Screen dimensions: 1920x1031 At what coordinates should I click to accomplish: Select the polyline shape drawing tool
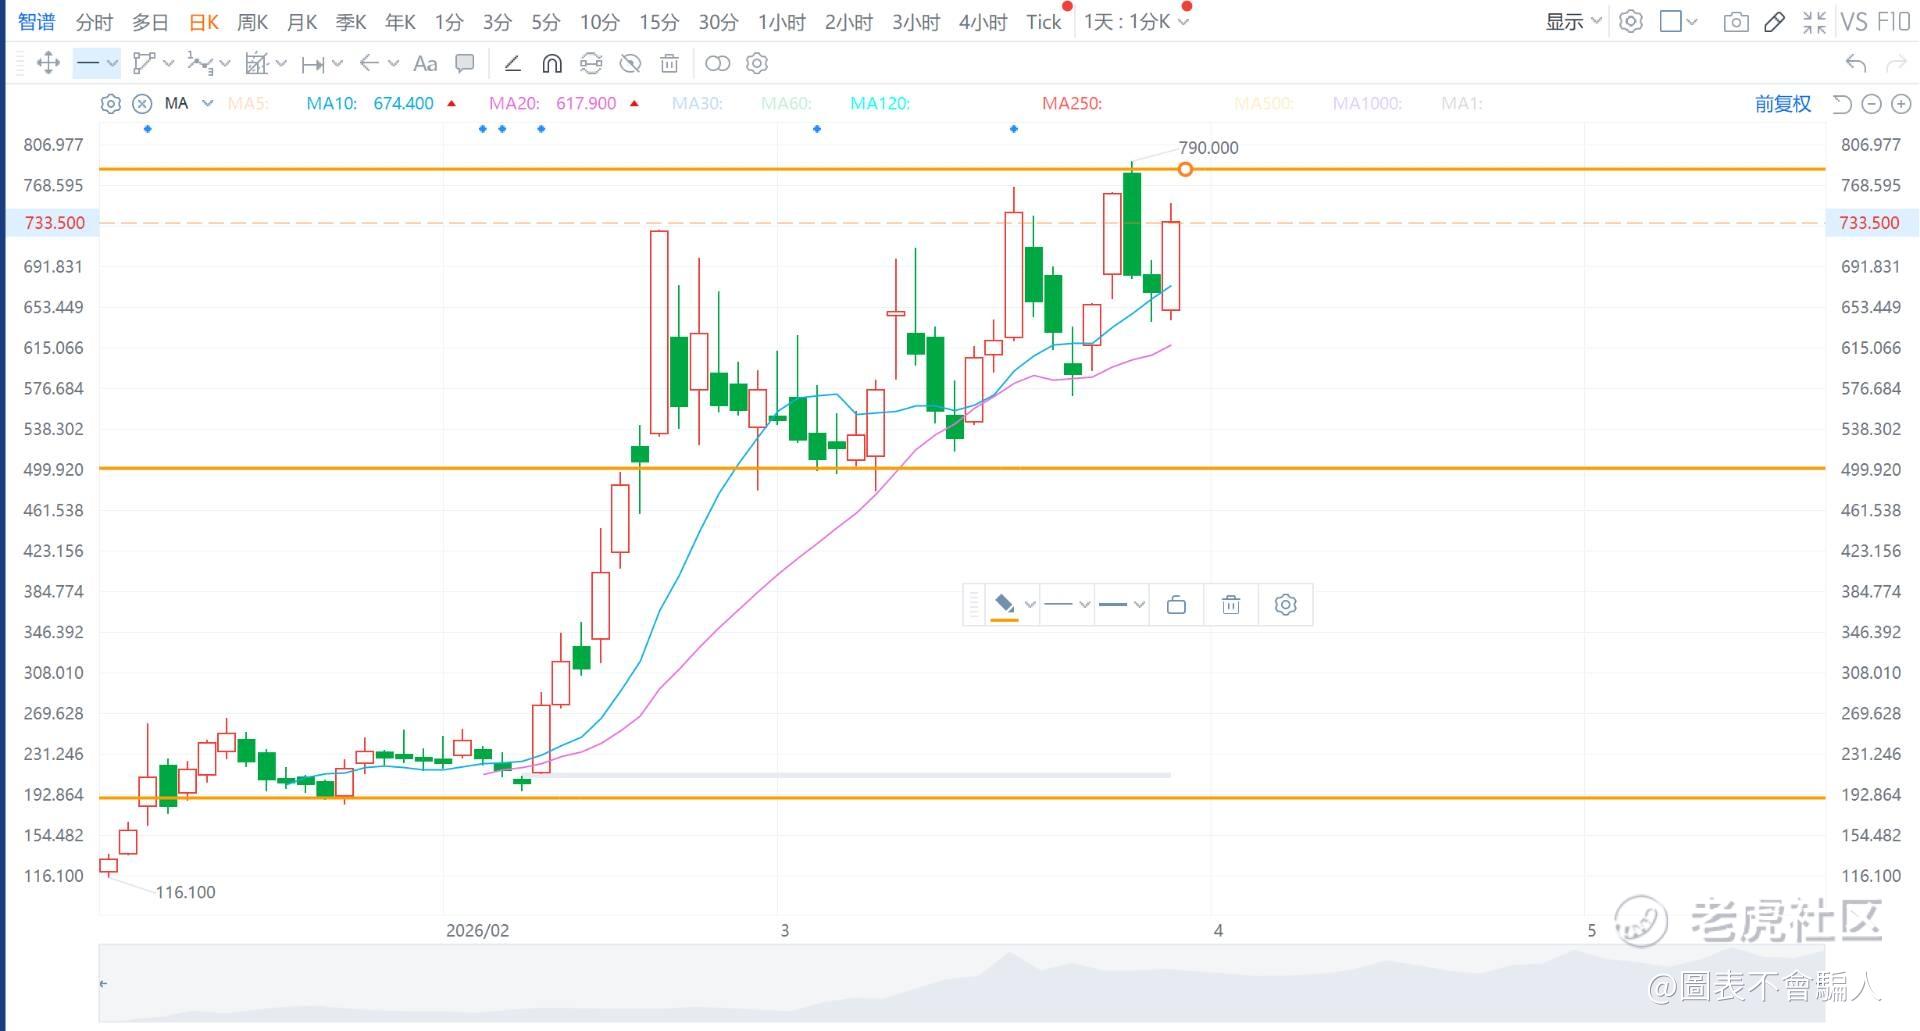point(144,63)
